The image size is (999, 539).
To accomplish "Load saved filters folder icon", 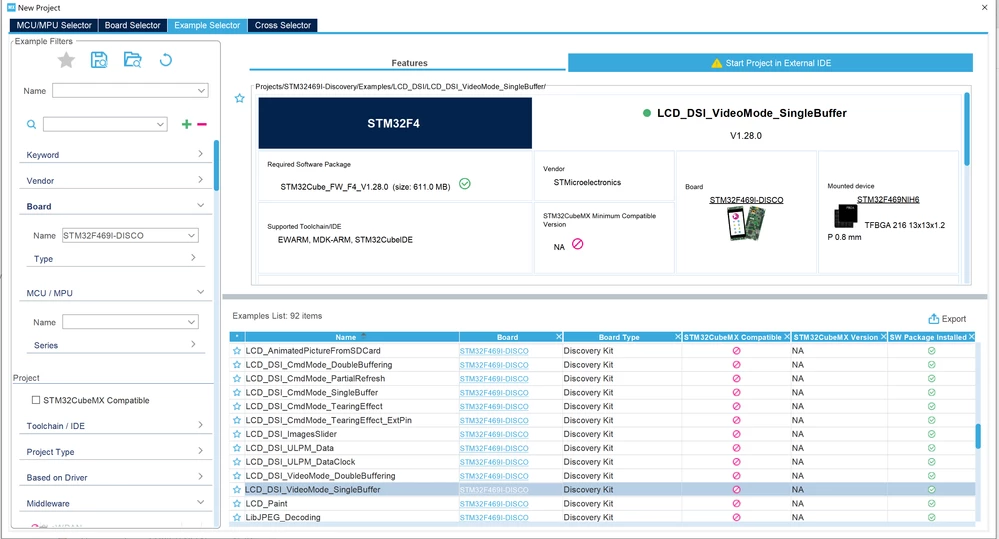I will (133, 60).
